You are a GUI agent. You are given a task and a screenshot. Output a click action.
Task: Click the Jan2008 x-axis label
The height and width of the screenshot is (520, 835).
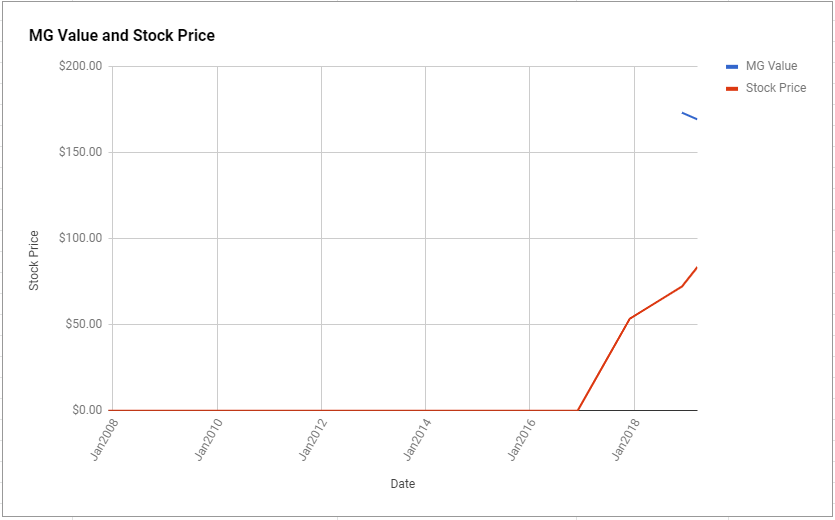click(104, 441)
